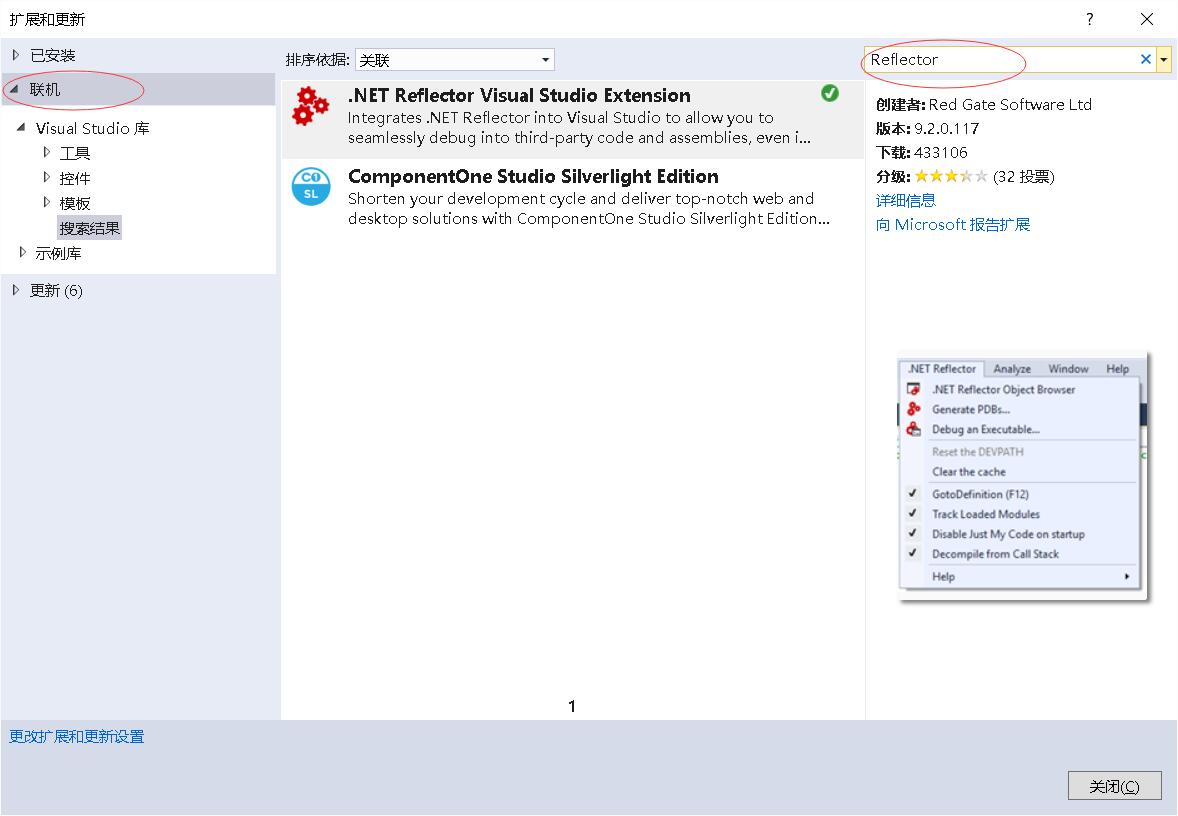
Task: Collapse the Visual Studio 库 node
Action: pos(21,128)
